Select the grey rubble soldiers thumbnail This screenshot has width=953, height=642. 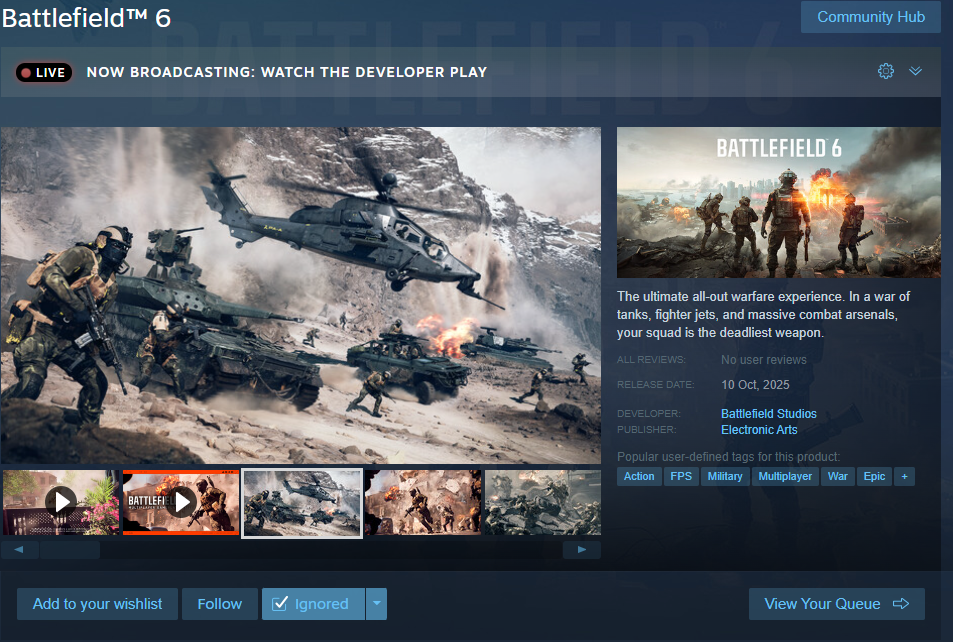click(543, 502)
